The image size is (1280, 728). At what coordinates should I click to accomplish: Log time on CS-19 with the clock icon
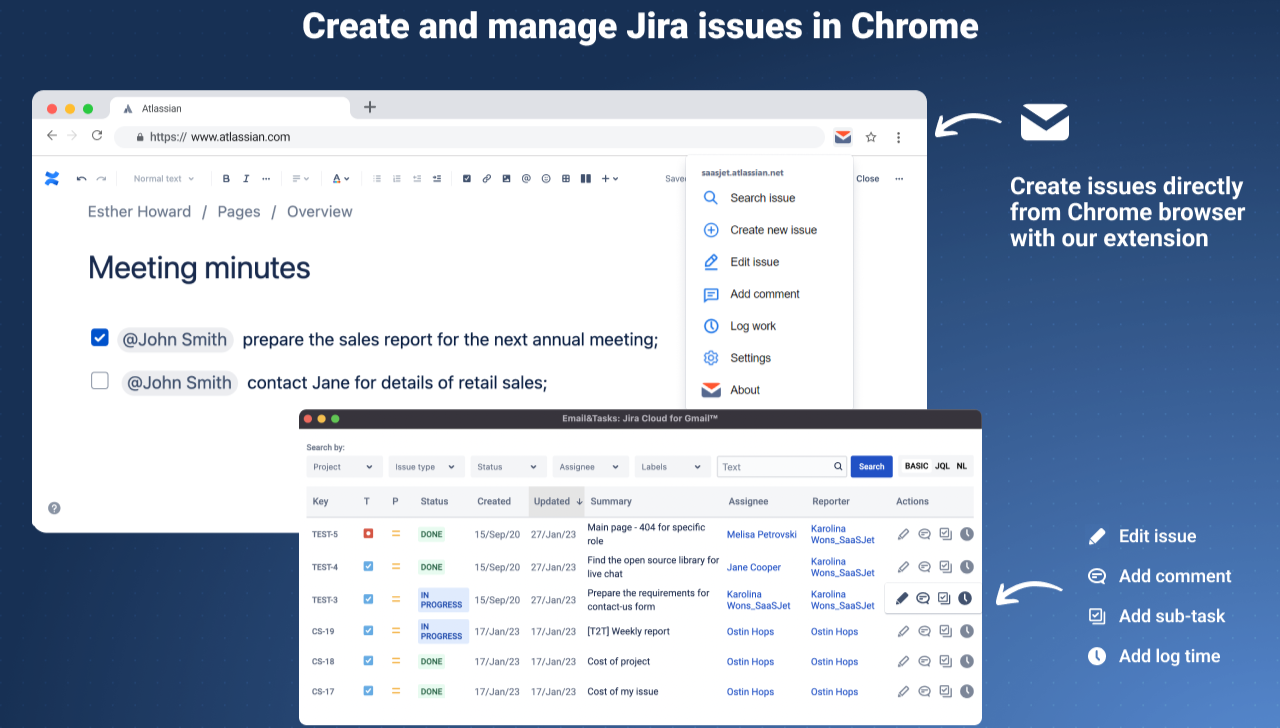(x=967, y=632)
